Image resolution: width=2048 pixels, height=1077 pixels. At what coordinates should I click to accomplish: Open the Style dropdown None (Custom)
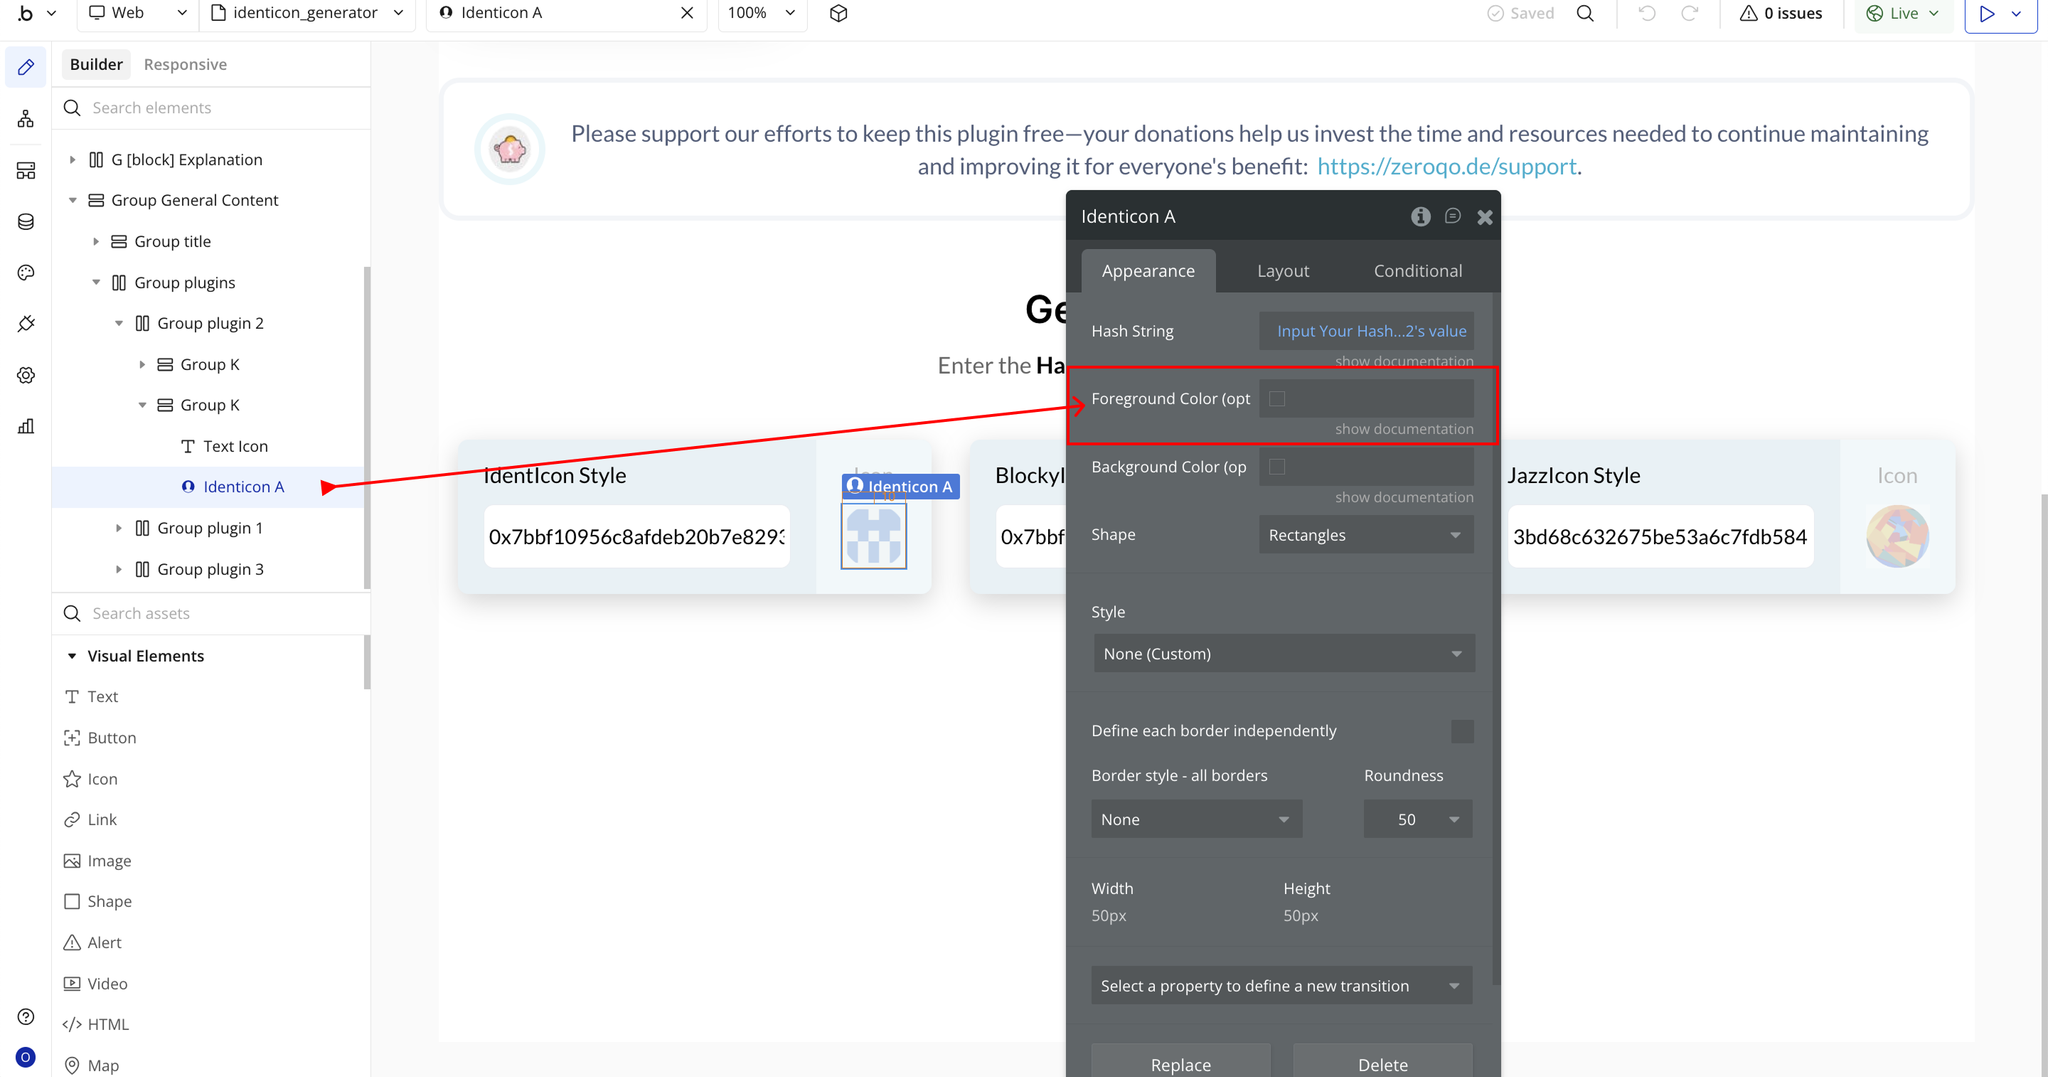point(1283,654)
